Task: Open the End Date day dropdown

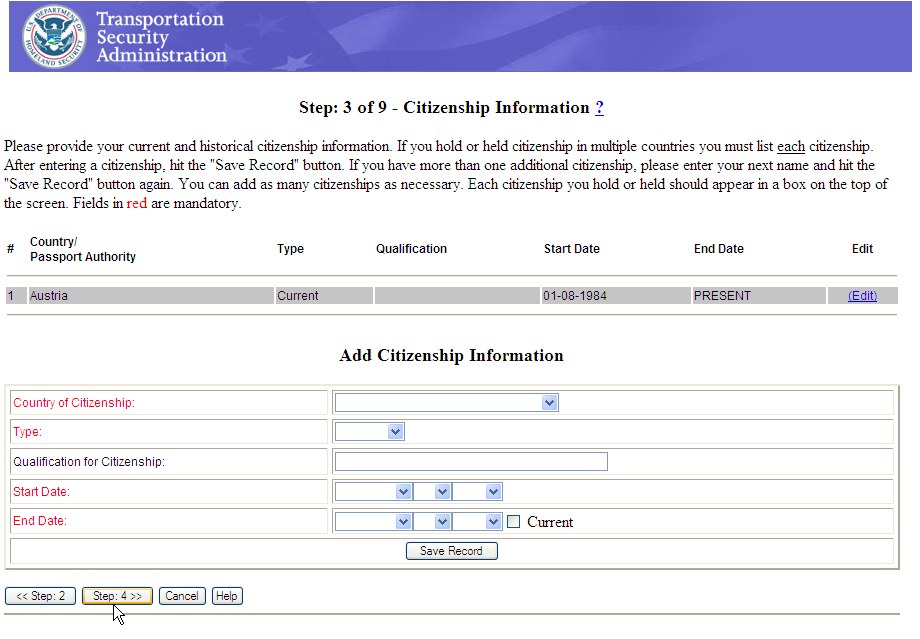Action: click(432, 522)
